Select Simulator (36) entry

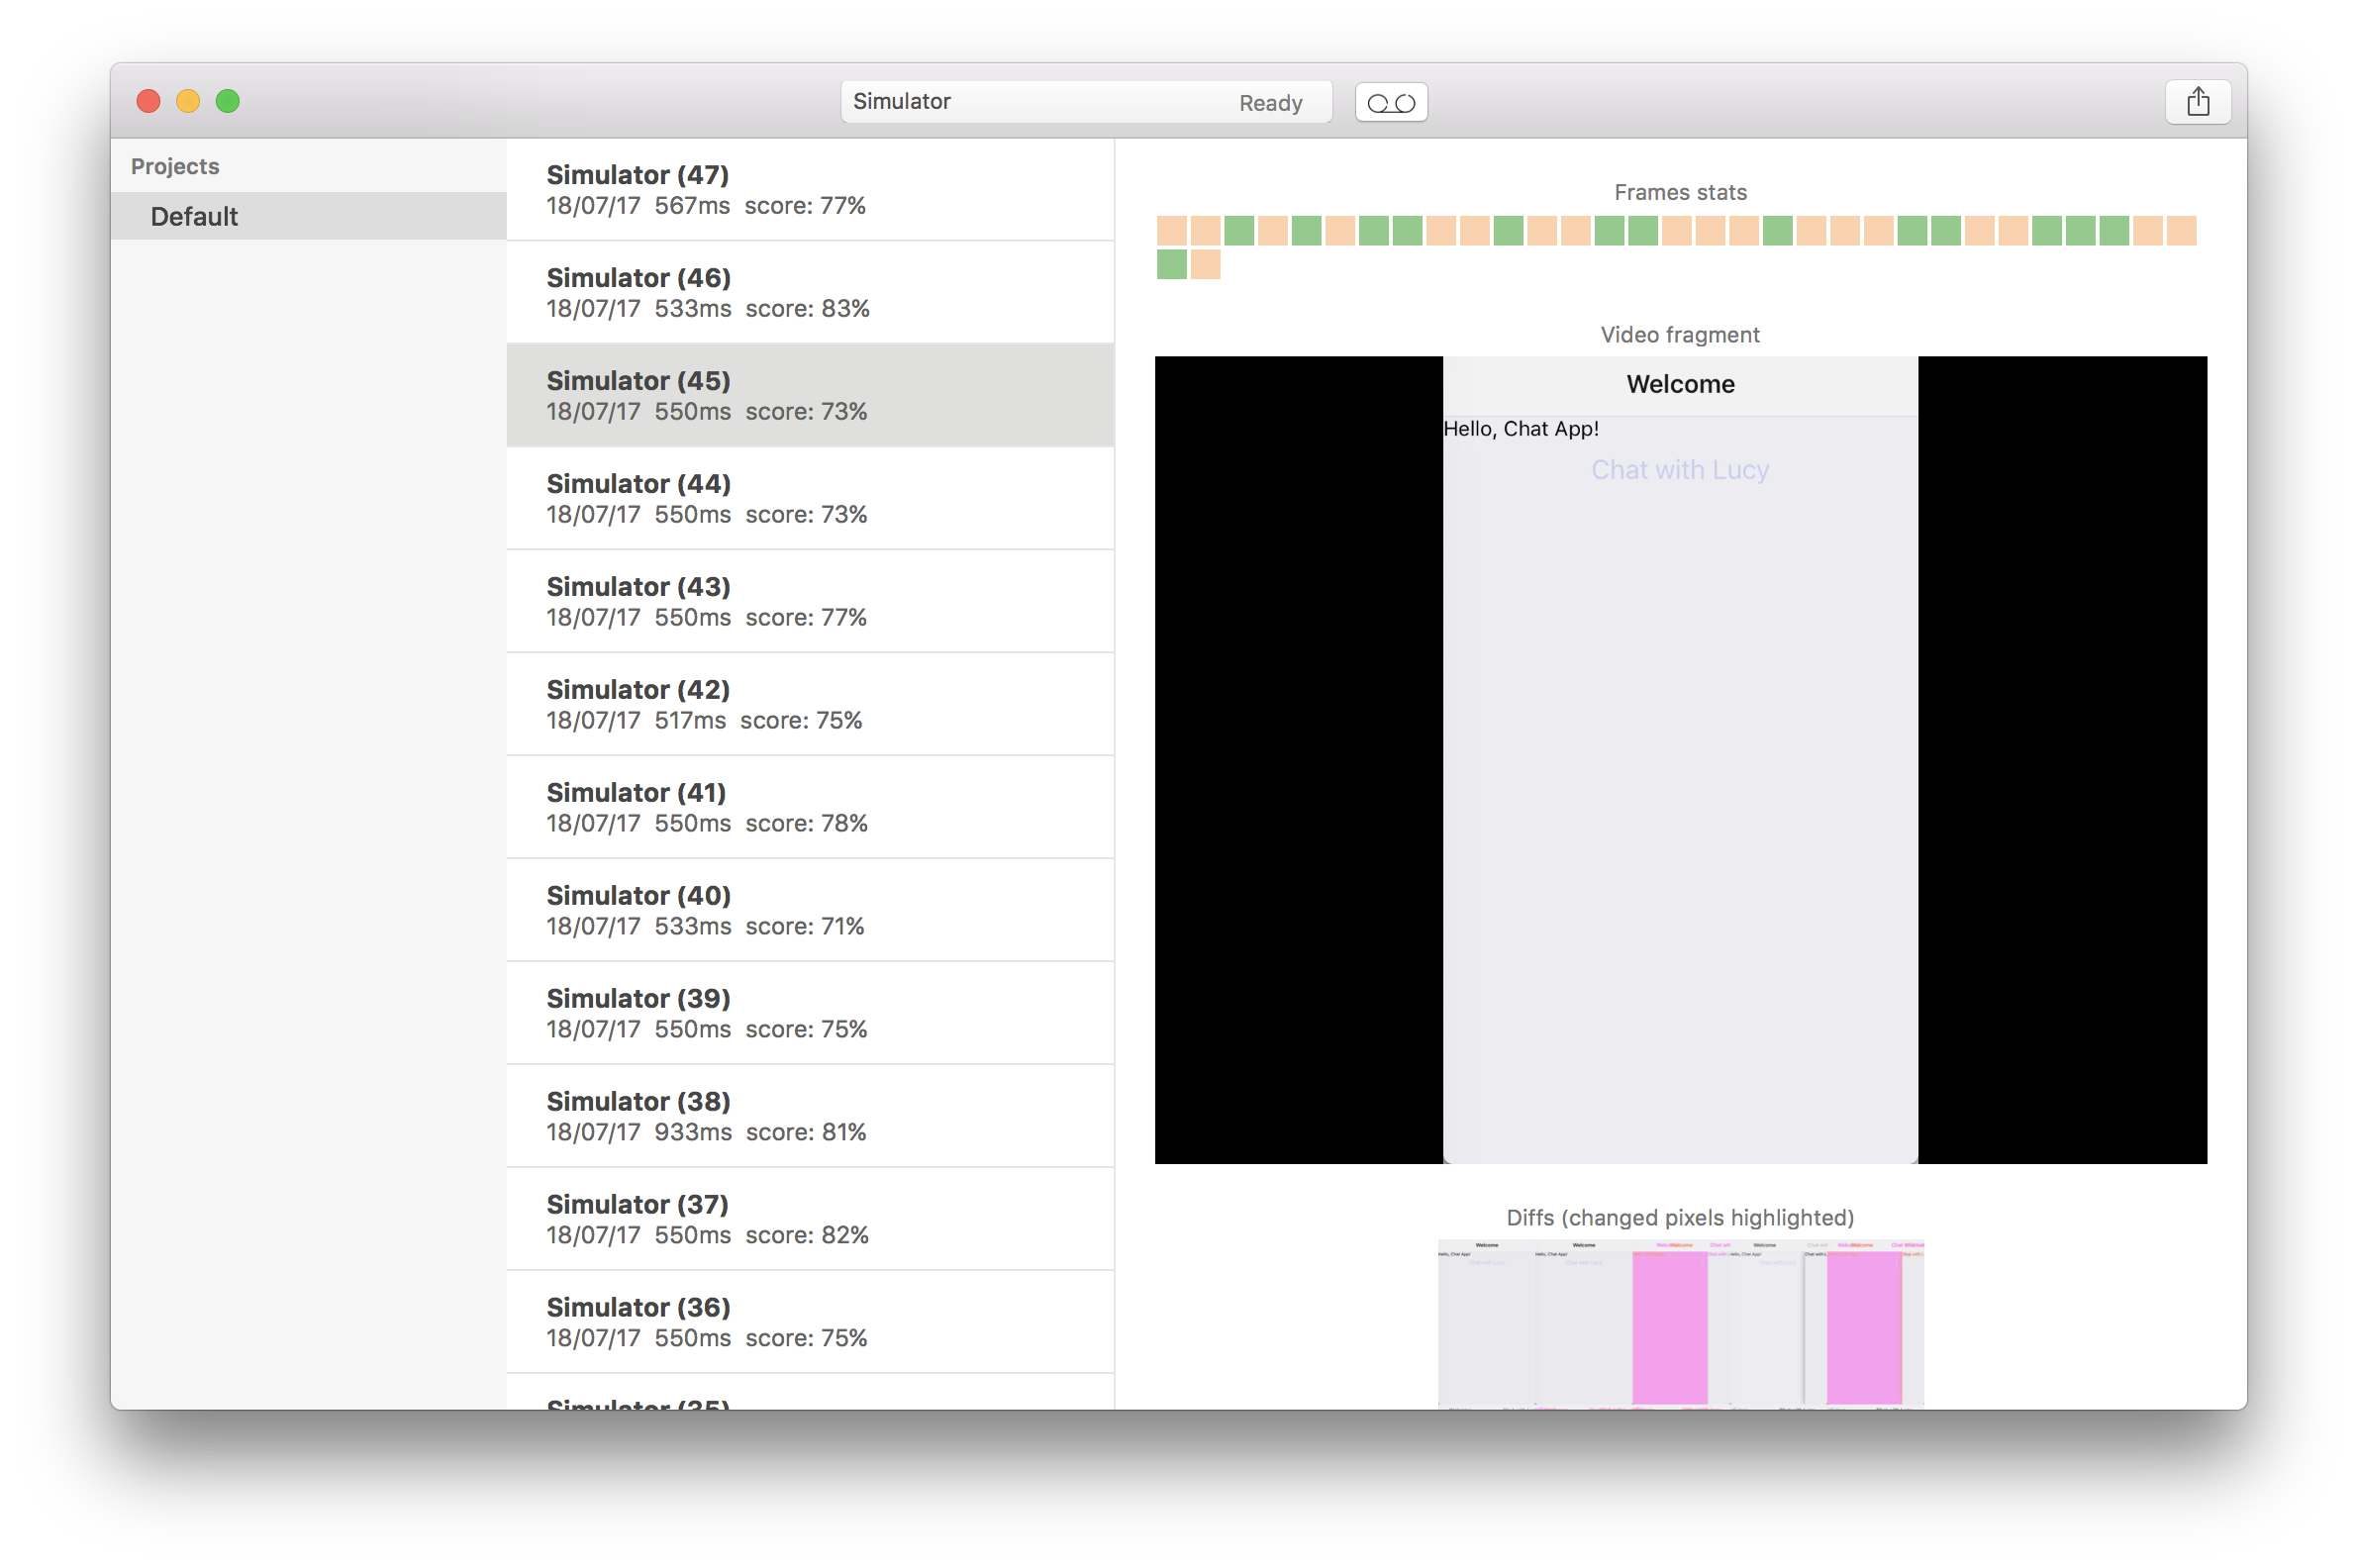[x=810, y=1322]
